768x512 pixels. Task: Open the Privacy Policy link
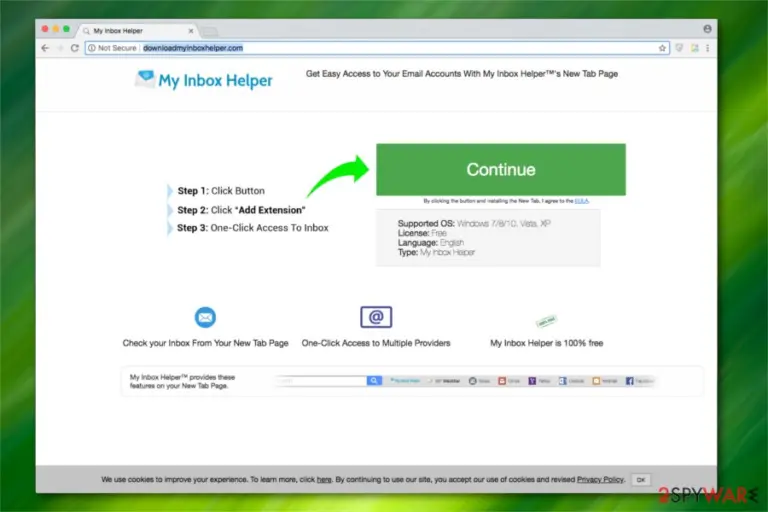[600, 479]
